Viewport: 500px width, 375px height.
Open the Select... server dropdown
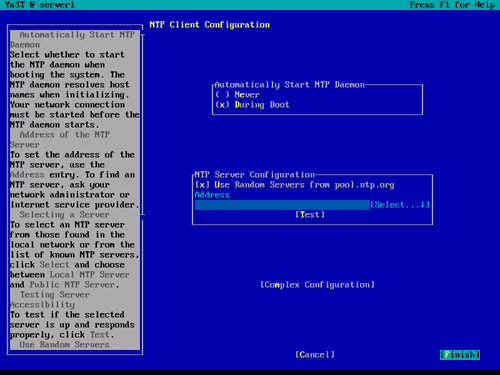[400, 205]
